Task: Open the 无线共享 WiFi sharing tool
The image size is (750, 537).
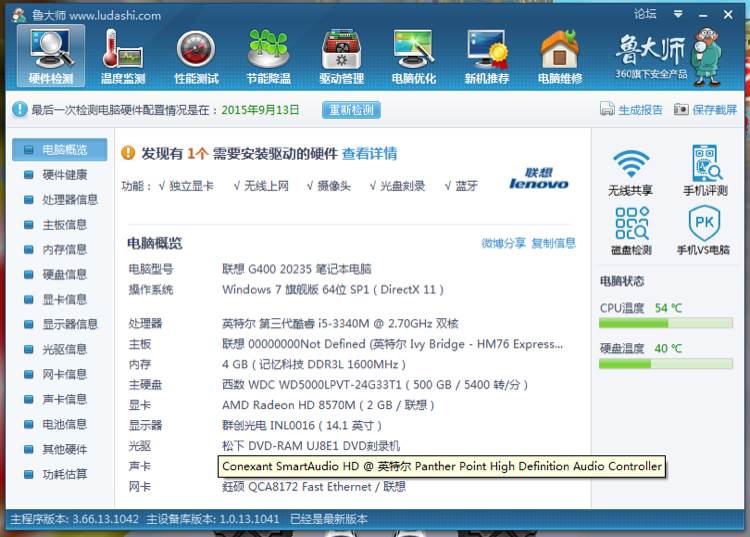Action: click(630, 173)
